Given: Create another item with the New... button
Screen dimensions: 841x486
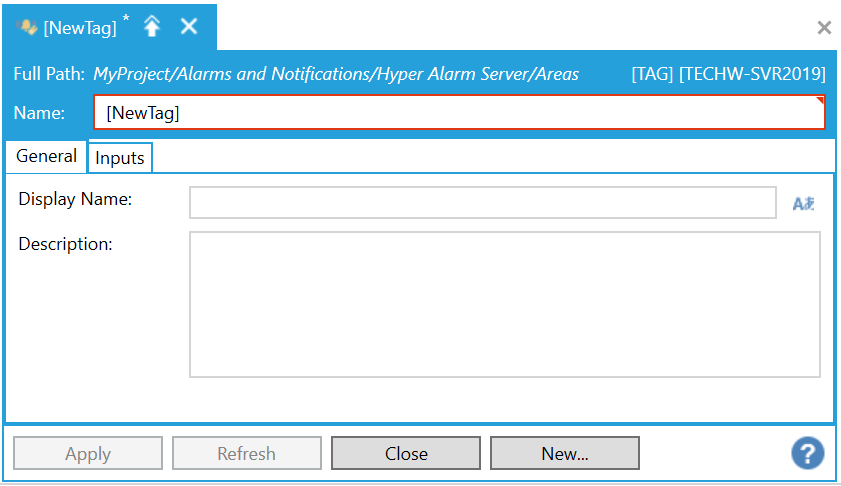Looking at the screenshot, I should (x=564, y=453).
